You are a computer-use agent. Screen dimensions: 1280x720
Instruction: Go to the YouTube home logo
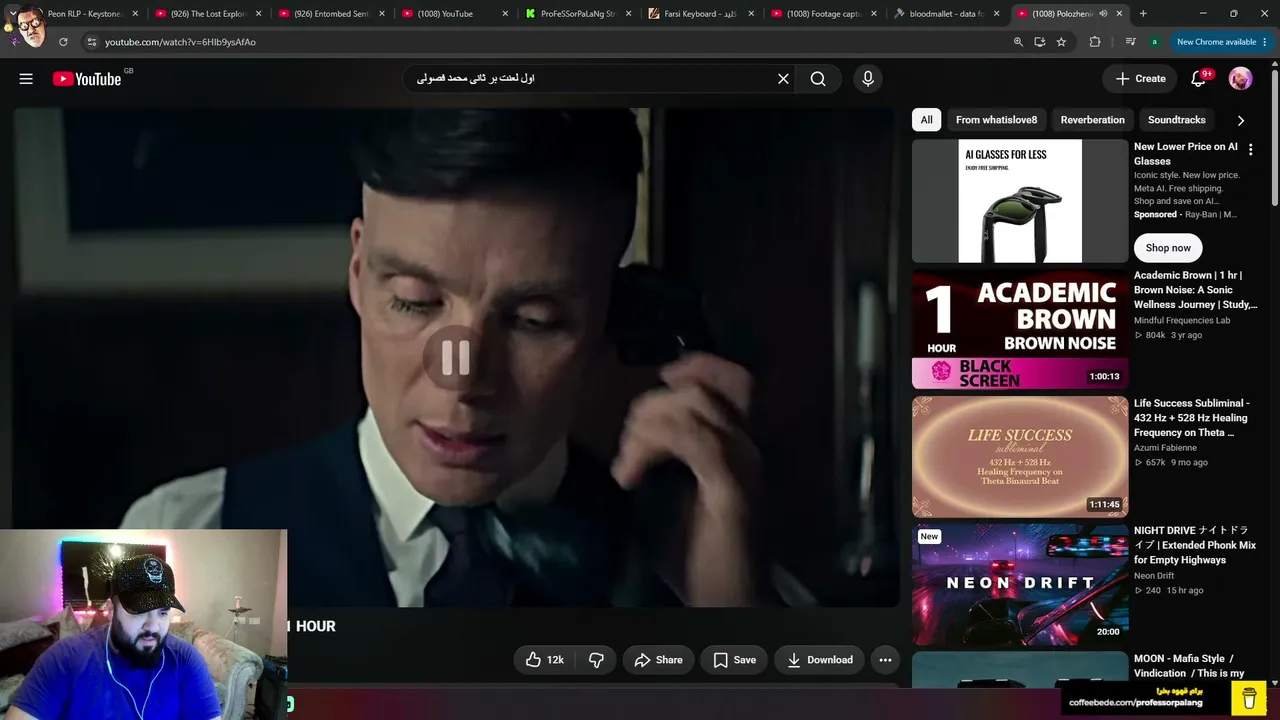(87, 79)
